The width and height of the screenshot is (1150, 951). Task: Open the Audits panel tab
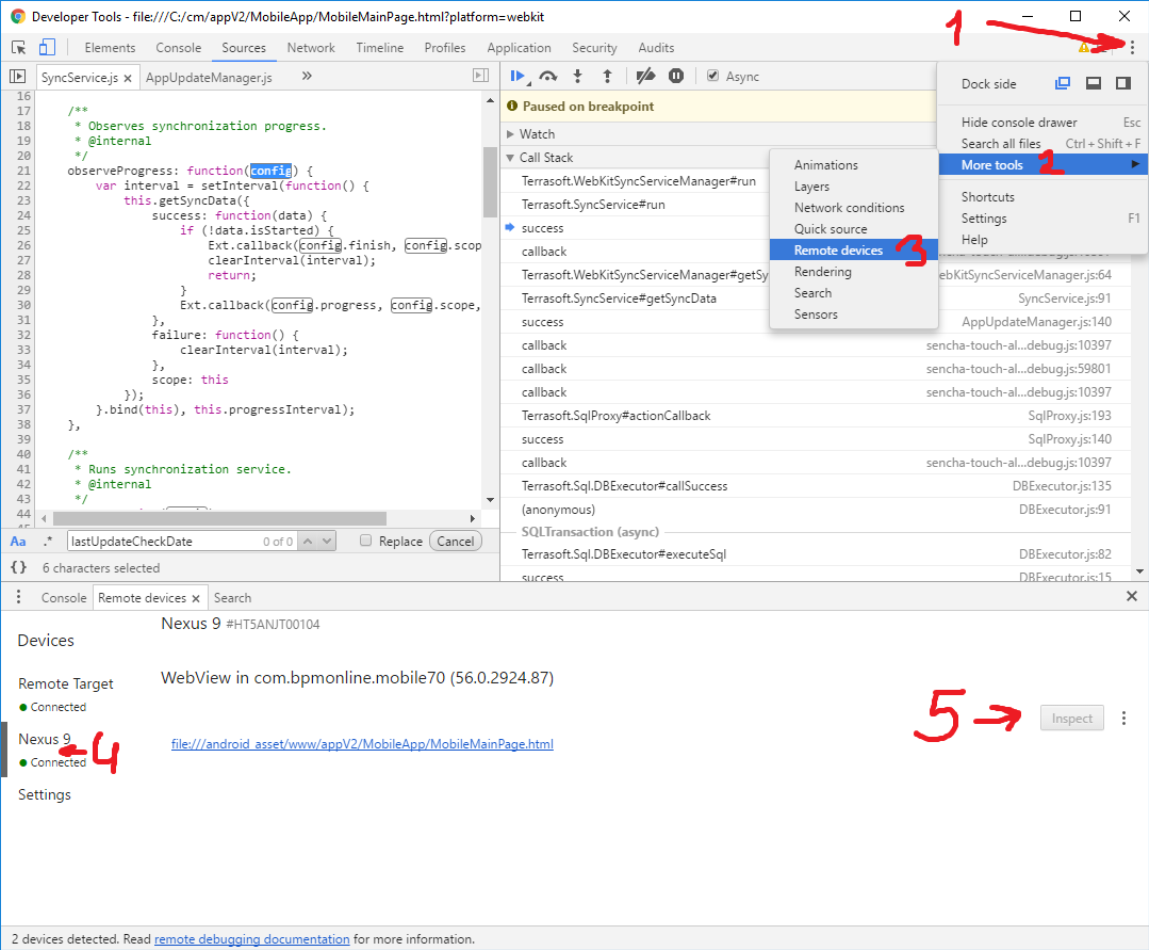[656, 48]
